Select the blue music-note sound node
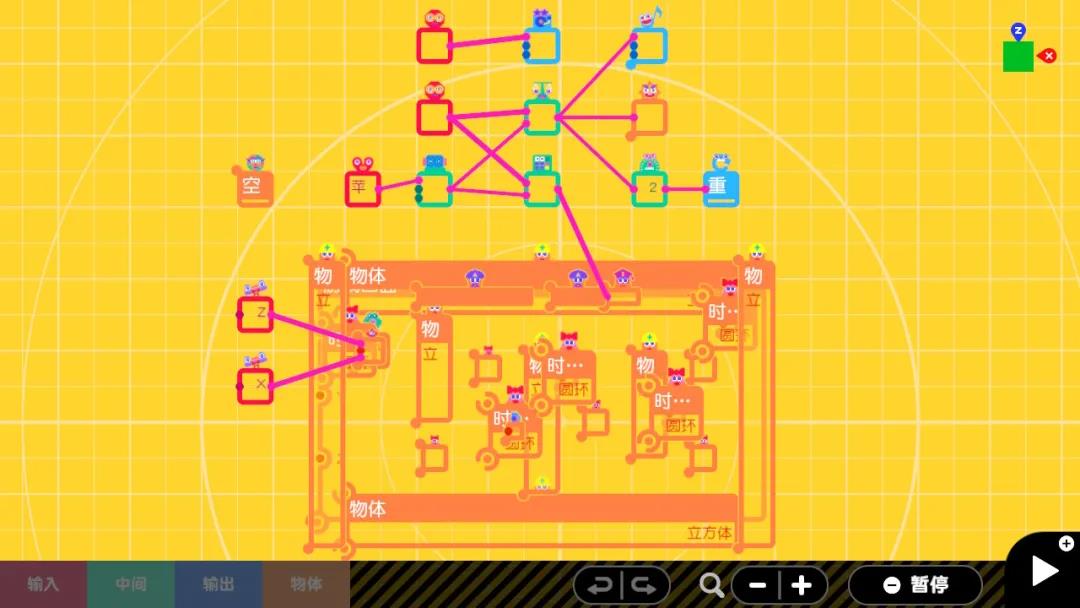Image resolution: width=1080 pixels, height=608 pixels. click(649, 45)
